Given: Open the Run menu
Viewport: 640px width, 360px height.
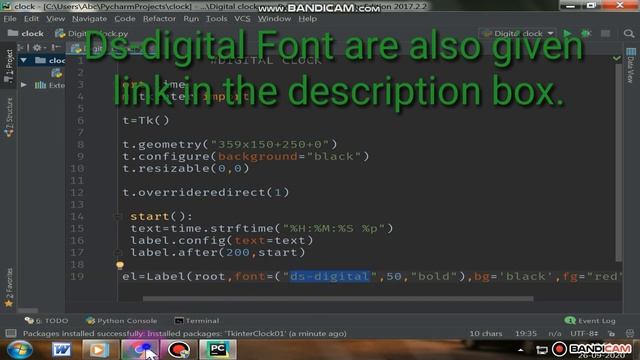Looking at the screenshot, I should point(191,19).
